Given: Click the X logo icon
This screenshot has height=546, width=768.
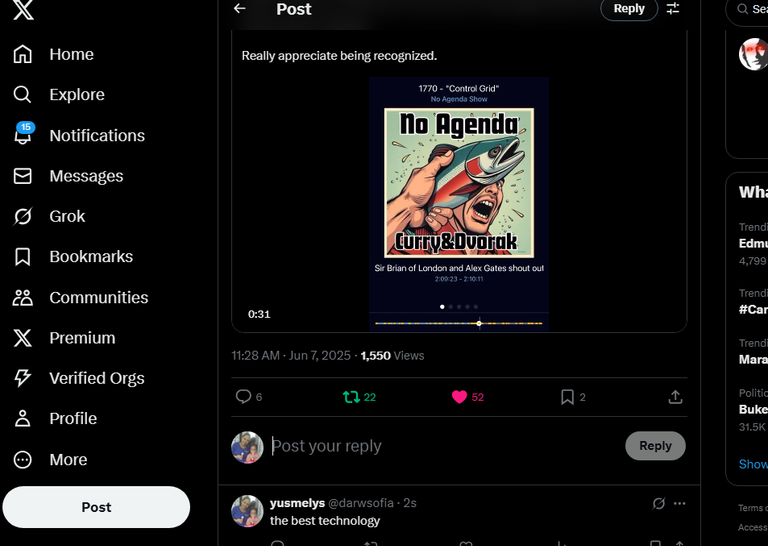Looking at the screenshot, I should tap(23, 10).
